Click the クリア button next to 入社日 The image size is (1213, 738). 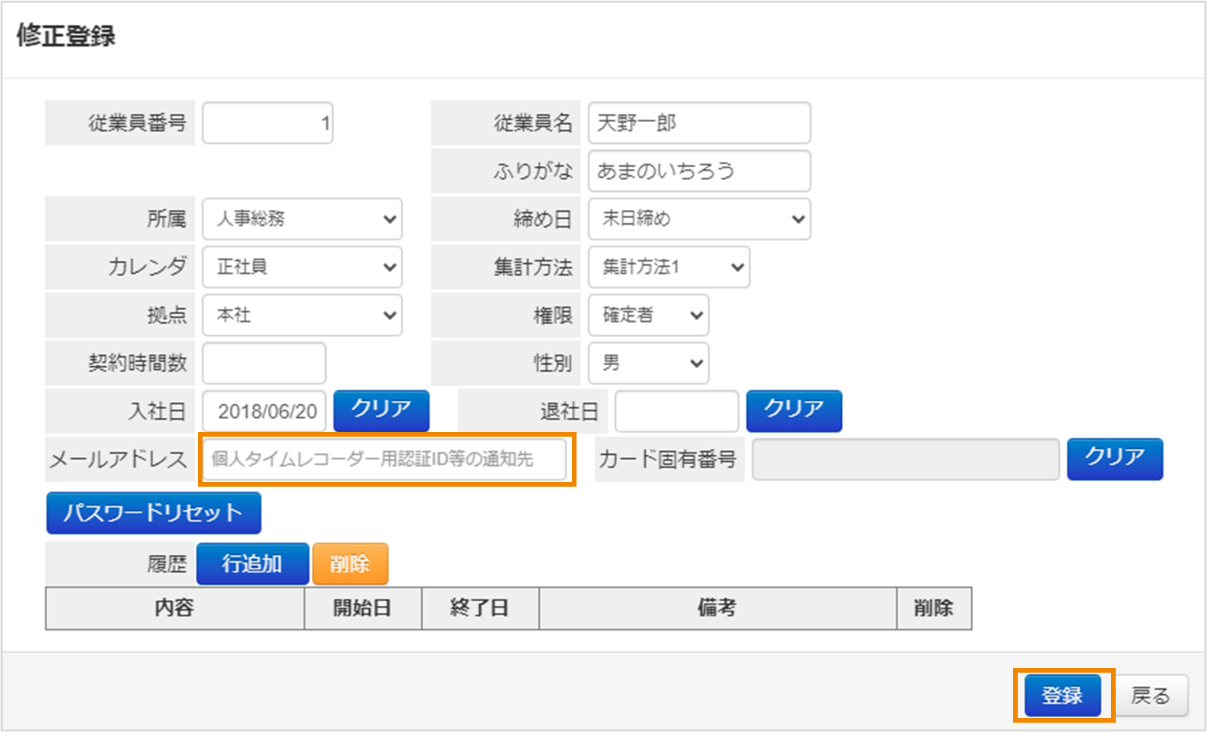[x=380, y=411]
